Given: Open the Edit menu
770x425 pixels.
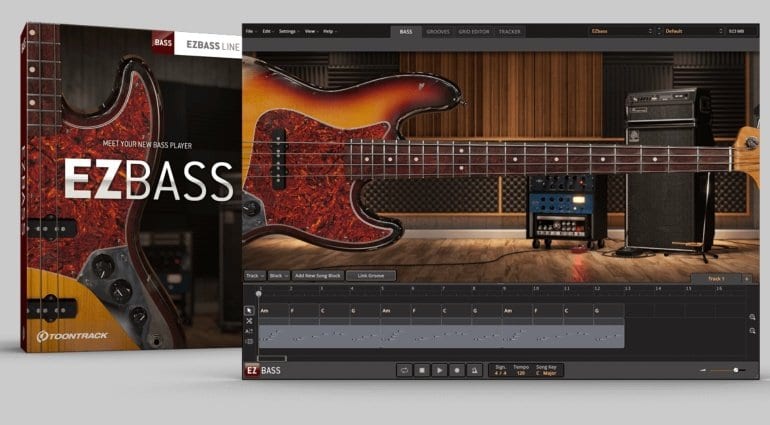Looking at the screenshot, I should (x=268, y=31).
